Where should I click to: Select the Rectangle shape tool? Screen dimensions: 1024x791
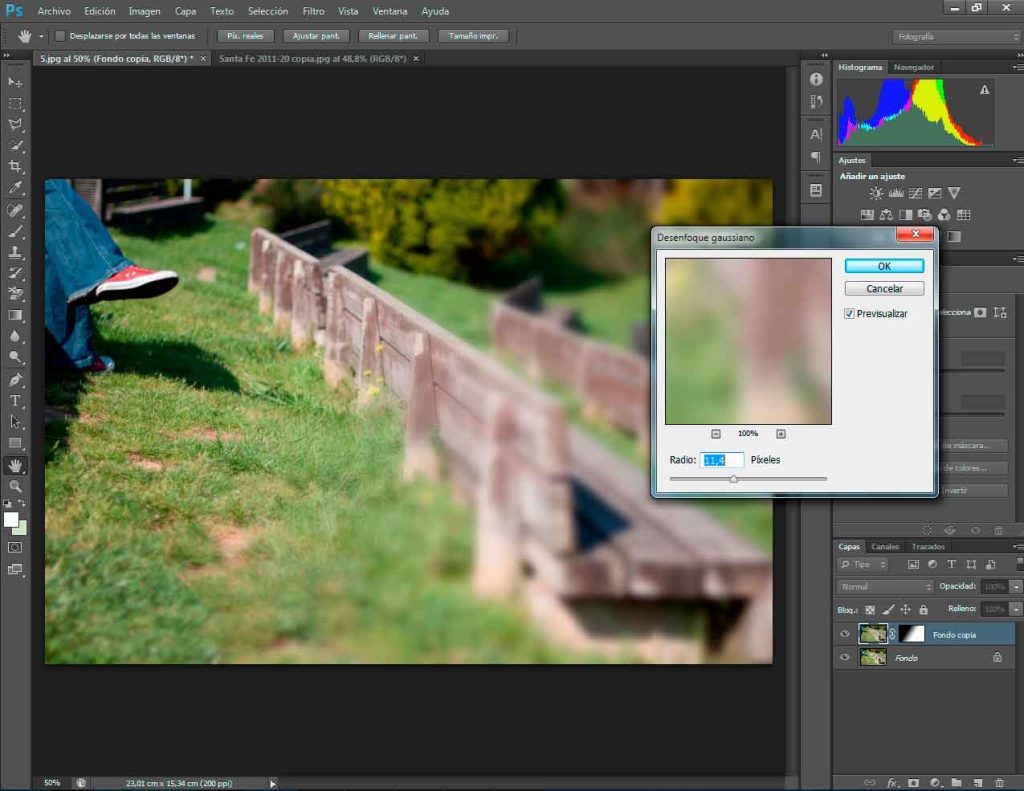[15, 444]
